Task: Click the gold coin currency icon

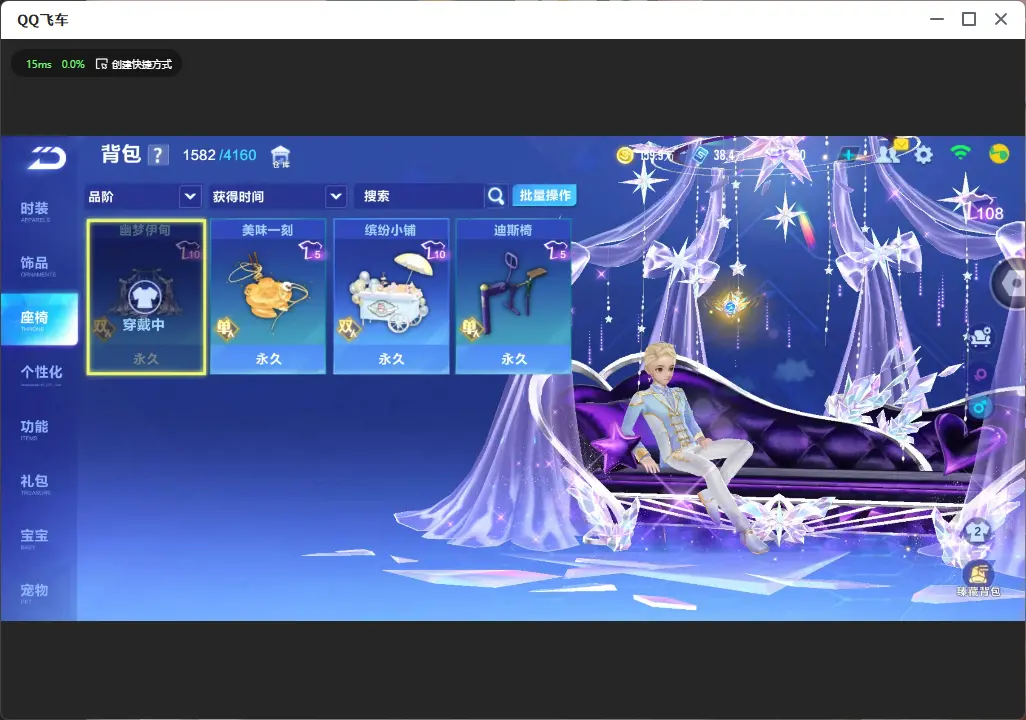Action: click(626, 155)
